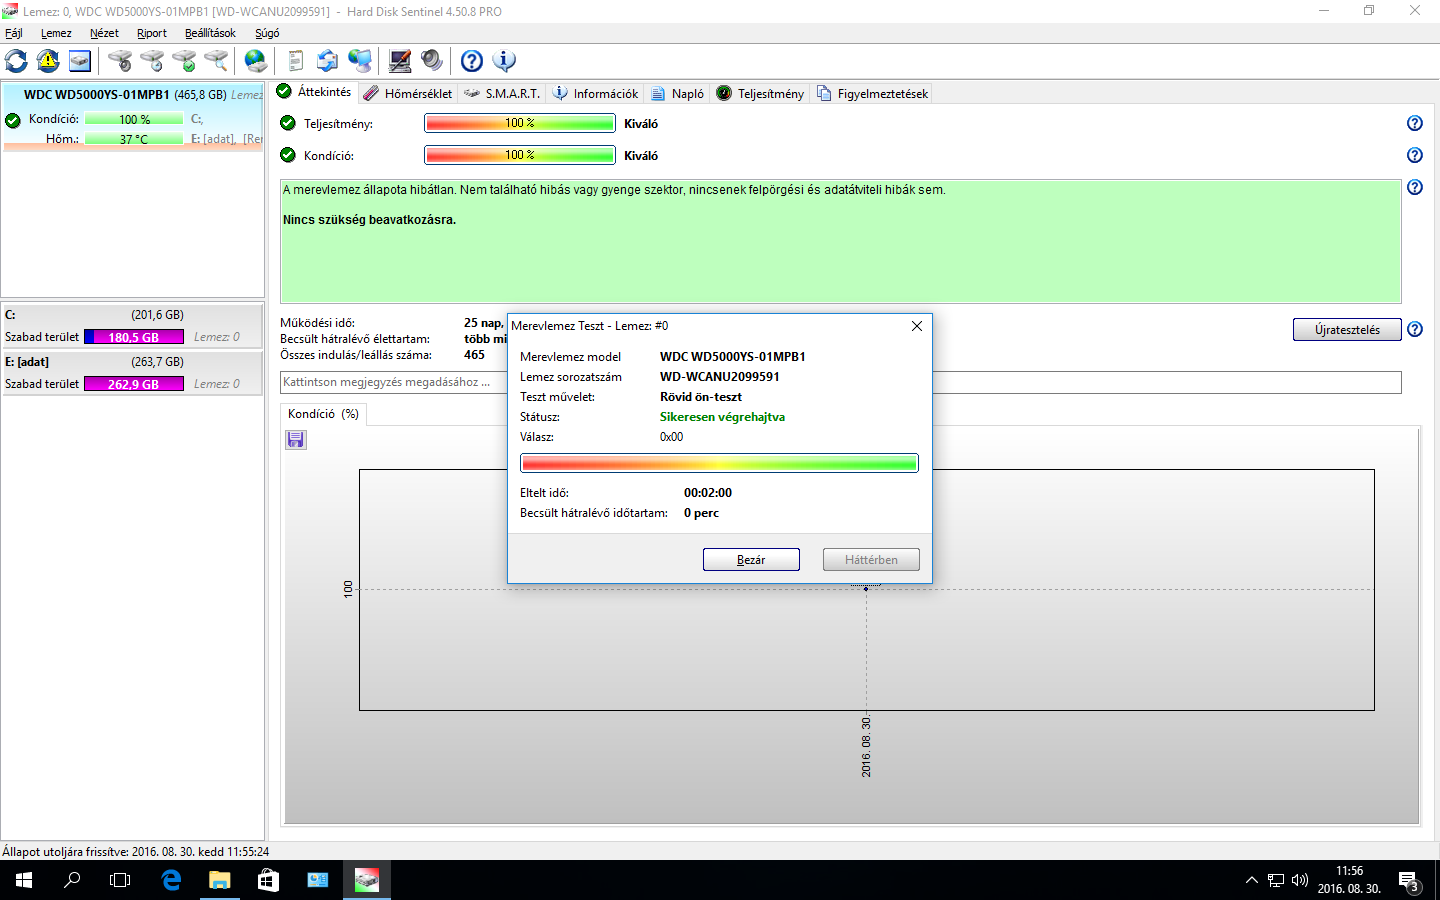Image resolution: width=1440 pixels, height=900 pixels.
Task: Switch to the Információk tab
Action: coord(595,93)
